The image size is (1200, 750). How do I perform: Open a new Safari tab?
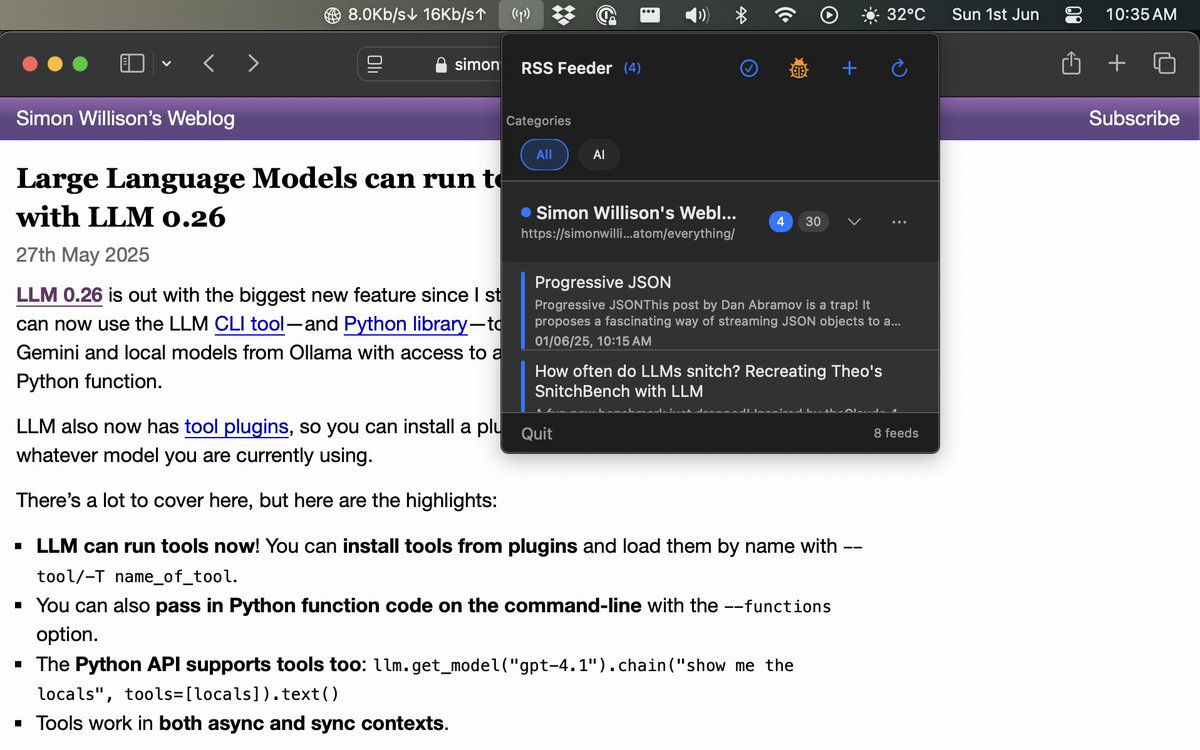[1117, 63]
